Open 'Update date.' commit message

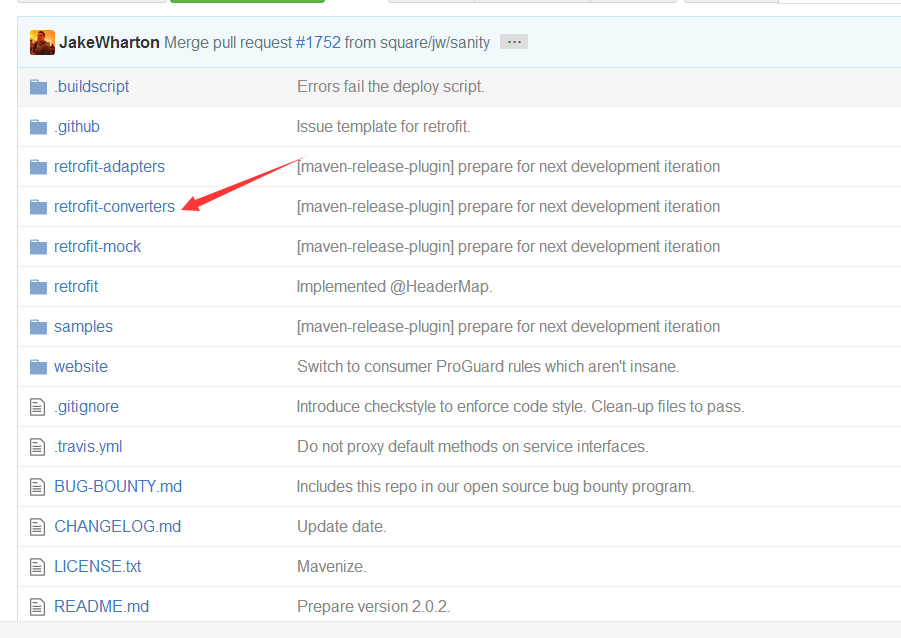click(341, 526)
